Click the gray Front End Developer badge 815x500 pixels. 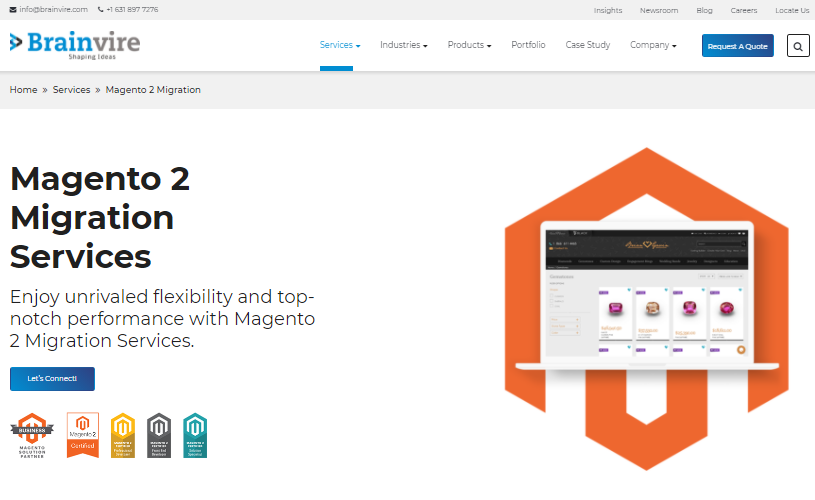(159, 435)
